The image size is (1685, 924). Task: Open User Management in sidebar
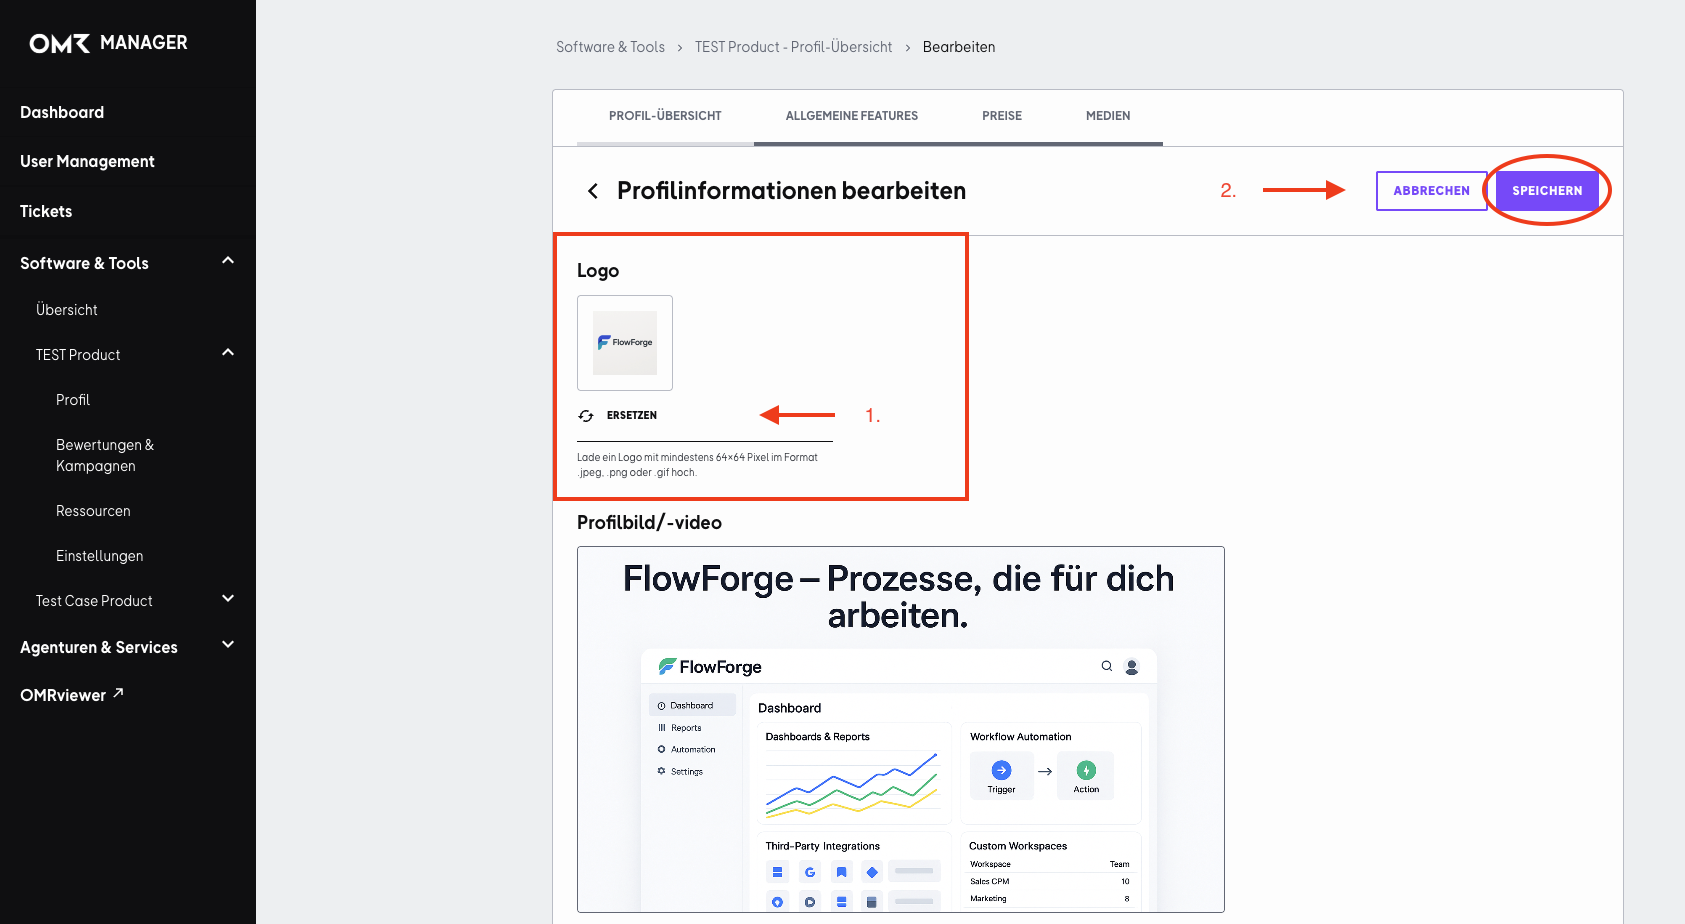(87, 161)
